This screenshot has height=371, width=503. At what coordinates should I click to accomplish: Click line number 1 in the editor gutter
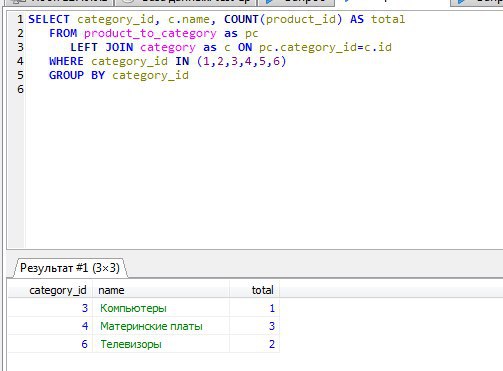20,19
